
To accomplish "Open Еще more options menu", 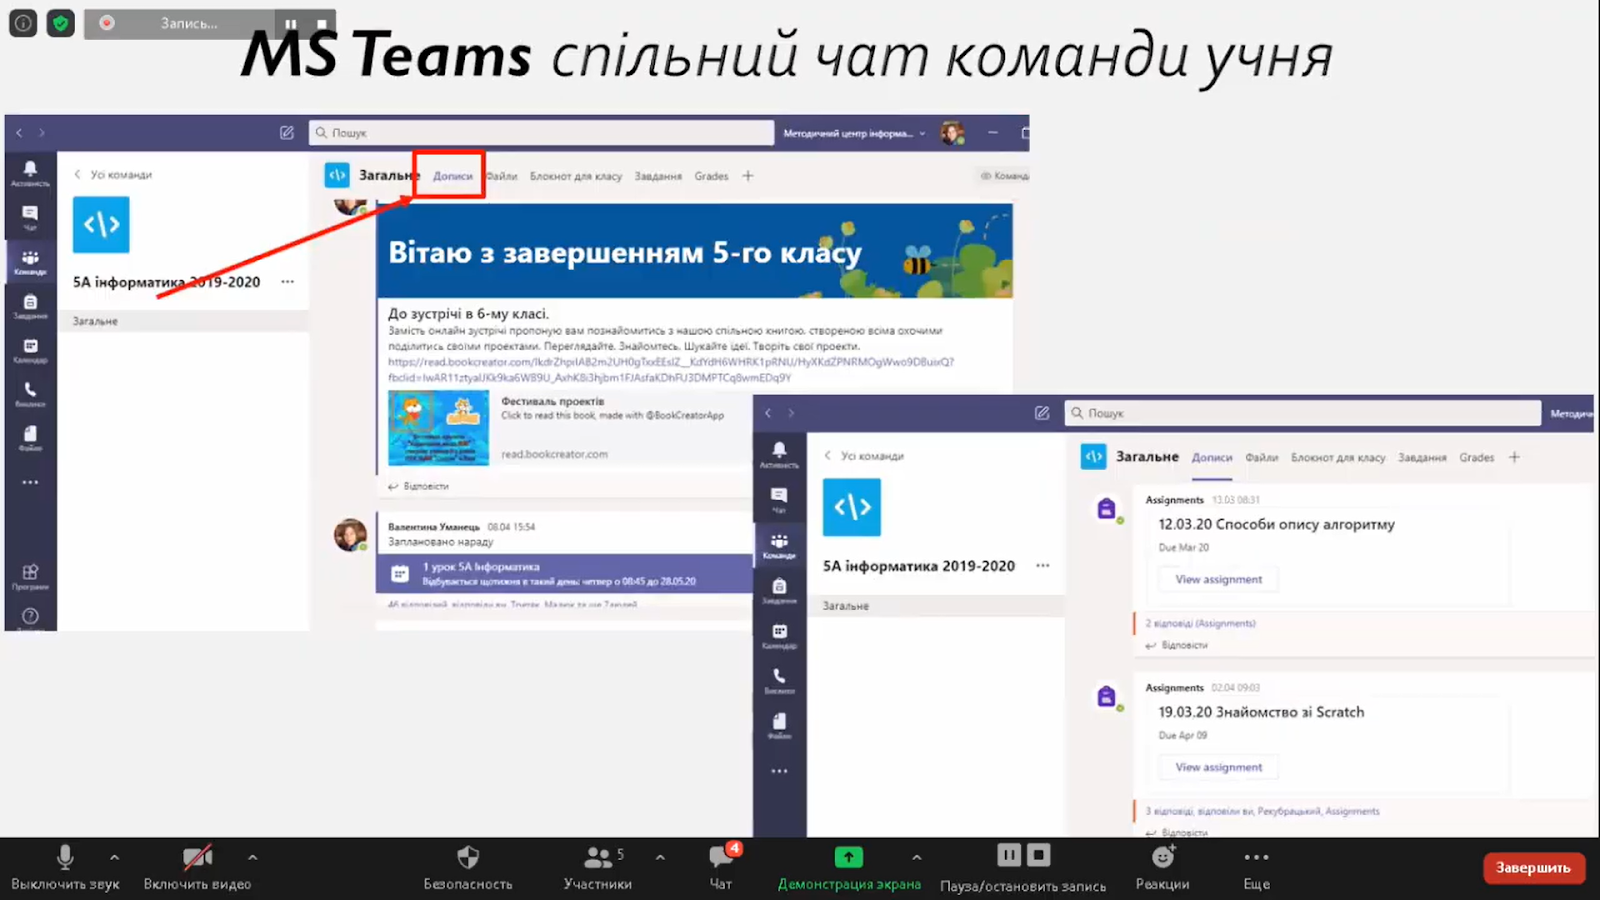I will (1256, 867).
